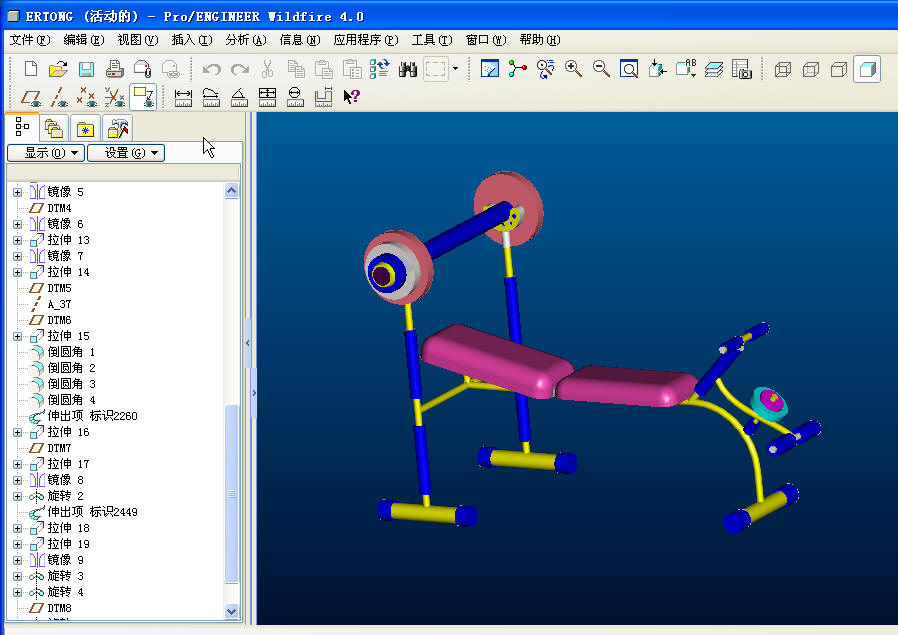Open the 显示 dropdown
The height and width of the screenshot is (635, 898).
pyautogui.click(x=46, y=153)
